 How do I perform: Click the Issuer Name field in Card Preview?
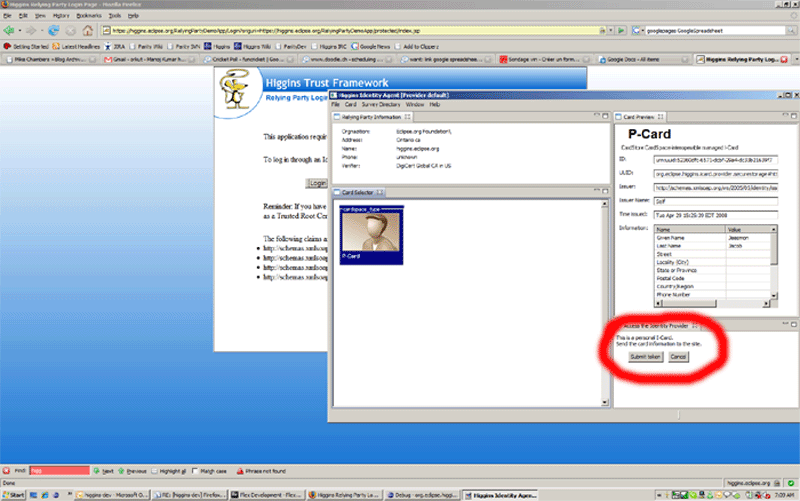[715, 201]
